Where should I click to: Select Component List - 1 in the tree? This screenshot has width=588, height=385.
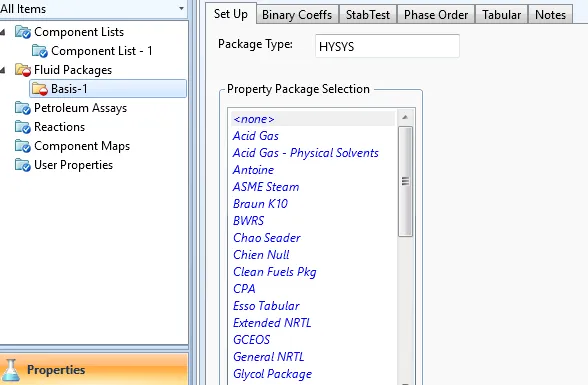click(102, 51)
